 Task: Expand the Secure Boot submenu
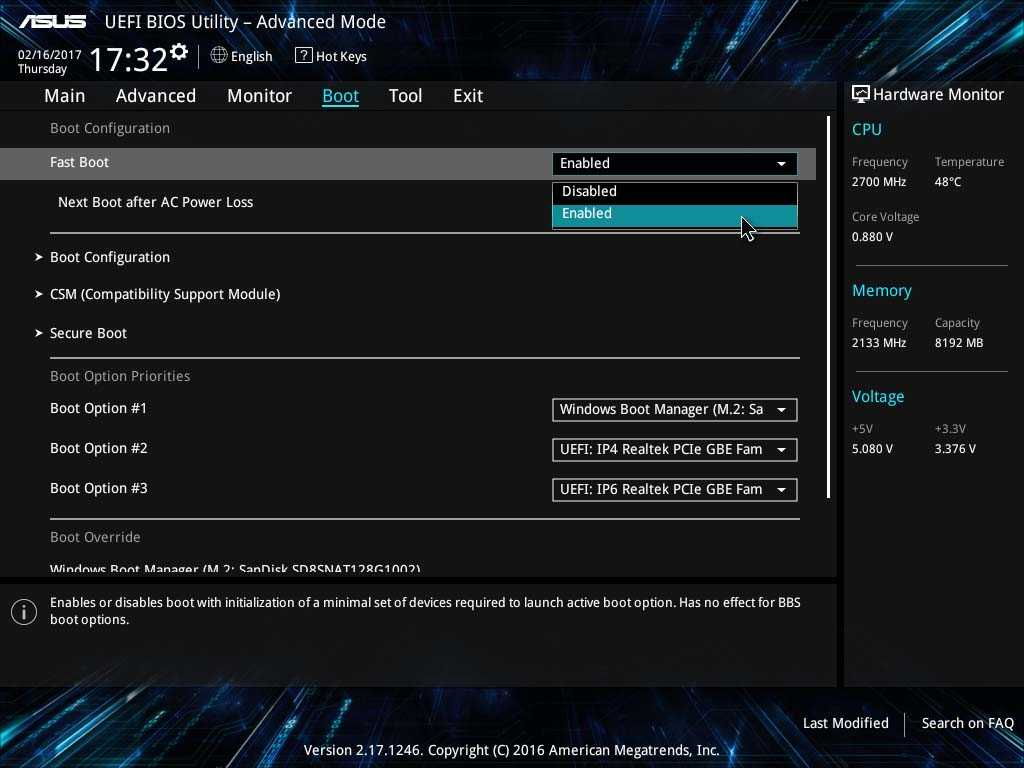tap(88, 333)
